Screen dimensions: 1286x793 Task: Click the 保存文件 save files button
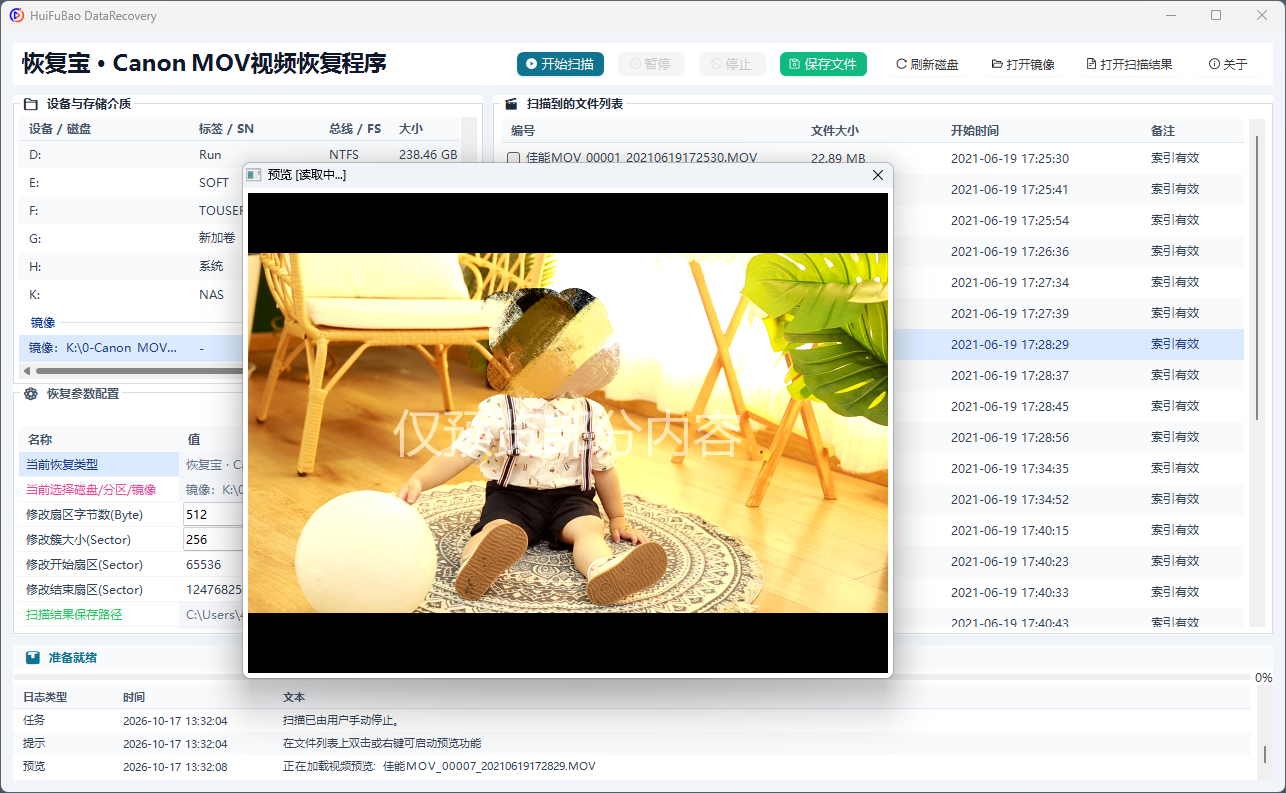pos(823,64)
